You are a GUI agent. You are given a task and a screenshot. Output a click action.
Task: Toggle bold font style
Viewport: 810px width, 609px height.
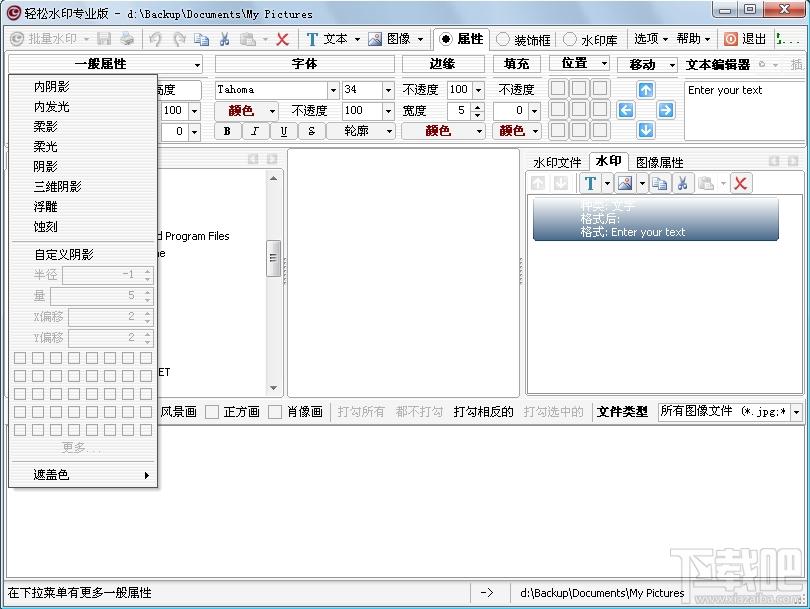227,131
